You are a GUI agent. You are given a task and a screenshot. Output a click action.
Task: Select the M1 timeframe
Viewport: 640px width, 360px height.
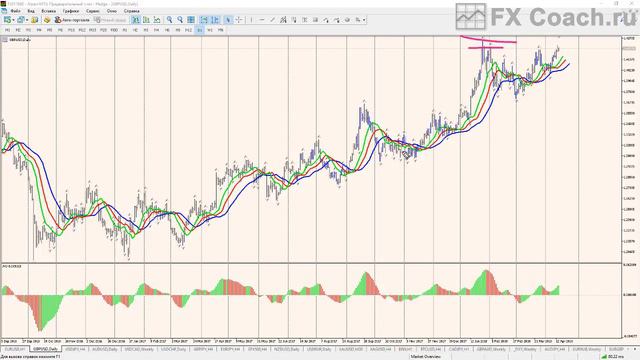tap(7, 30)
